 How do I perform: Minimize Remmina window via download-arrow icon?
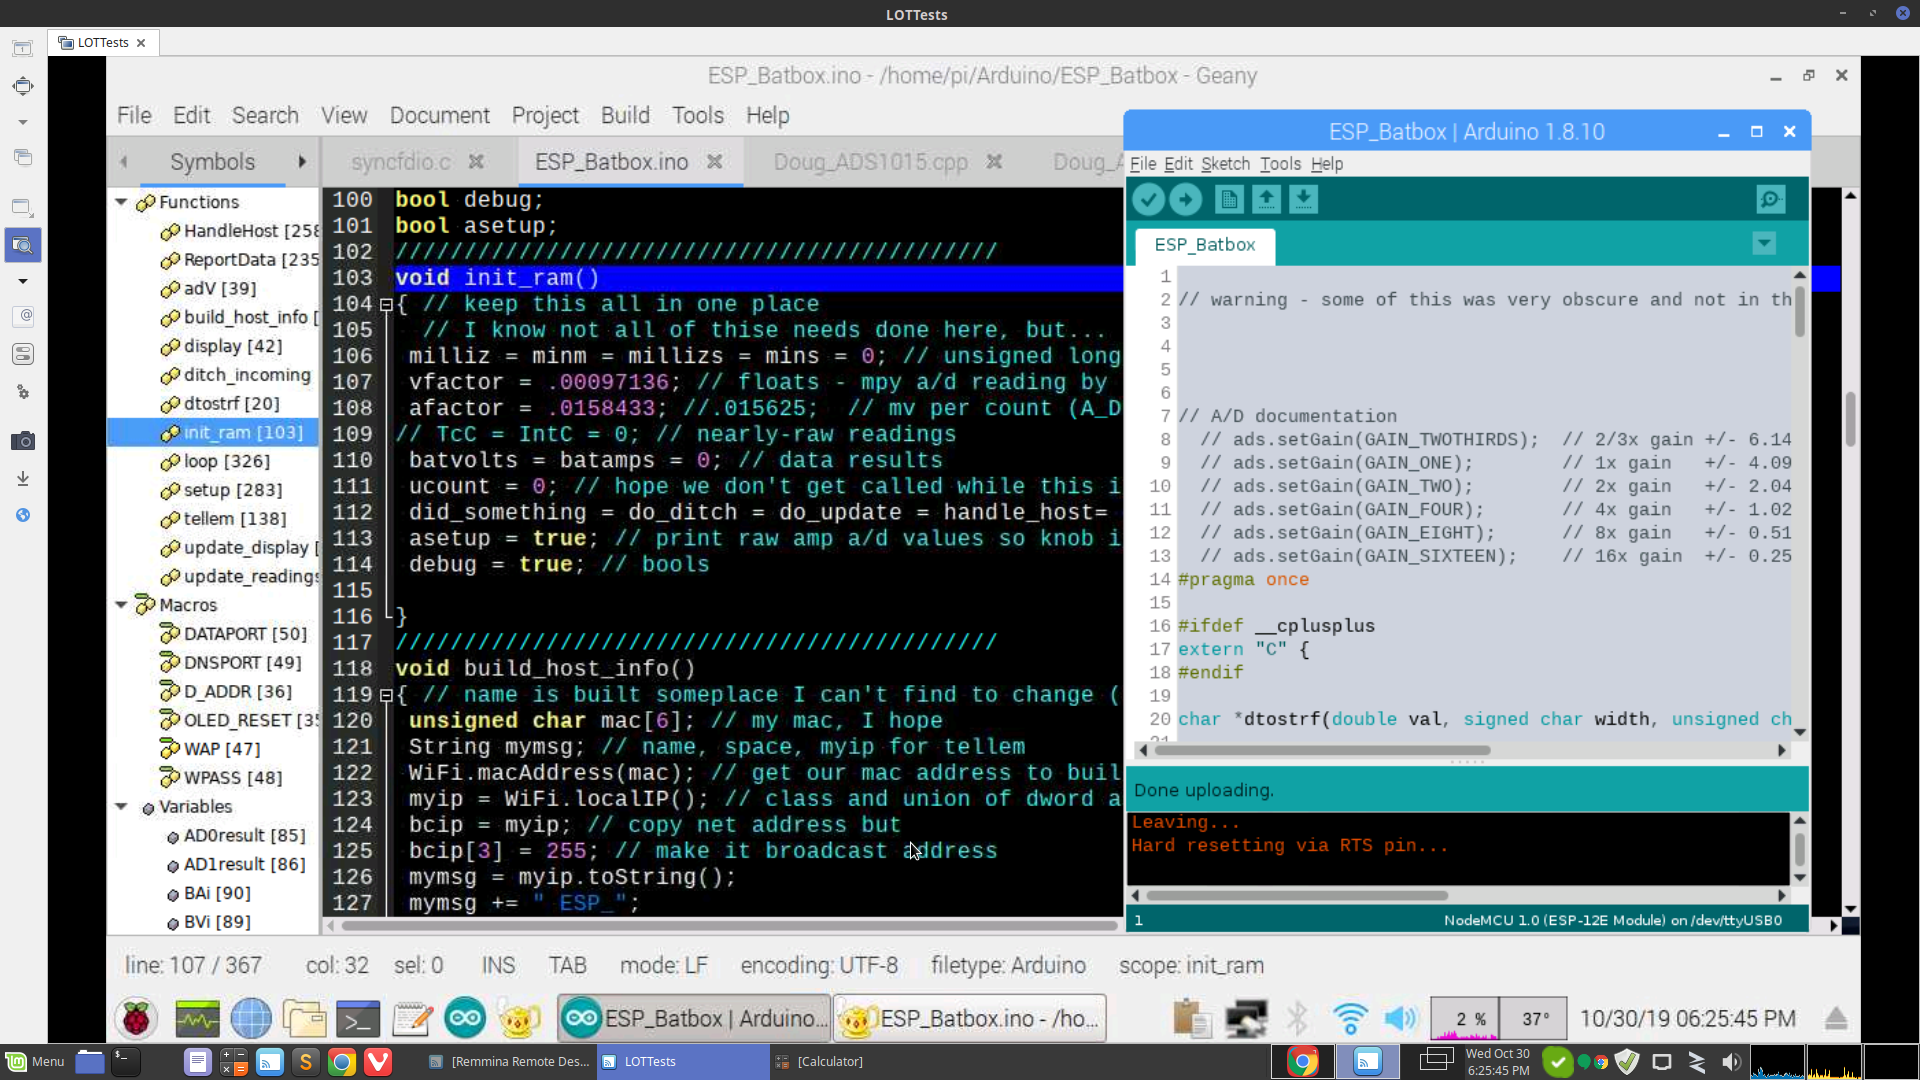[23, 478]
